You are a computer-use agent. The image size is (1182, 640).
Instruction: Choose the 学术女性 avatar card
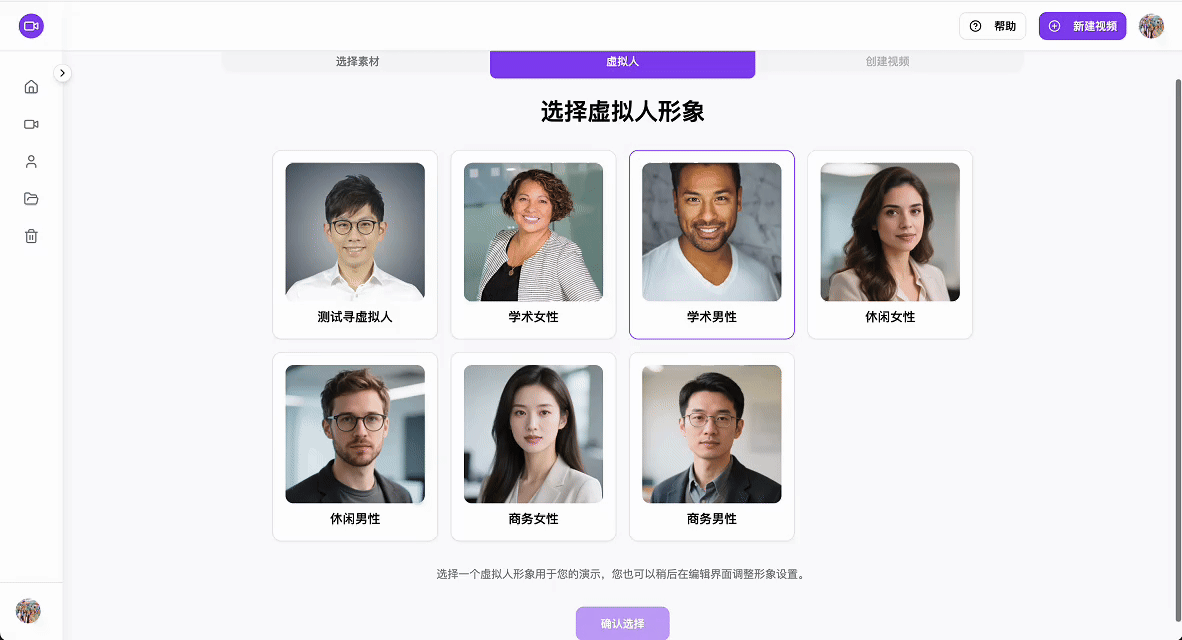[x=534, y=245]
